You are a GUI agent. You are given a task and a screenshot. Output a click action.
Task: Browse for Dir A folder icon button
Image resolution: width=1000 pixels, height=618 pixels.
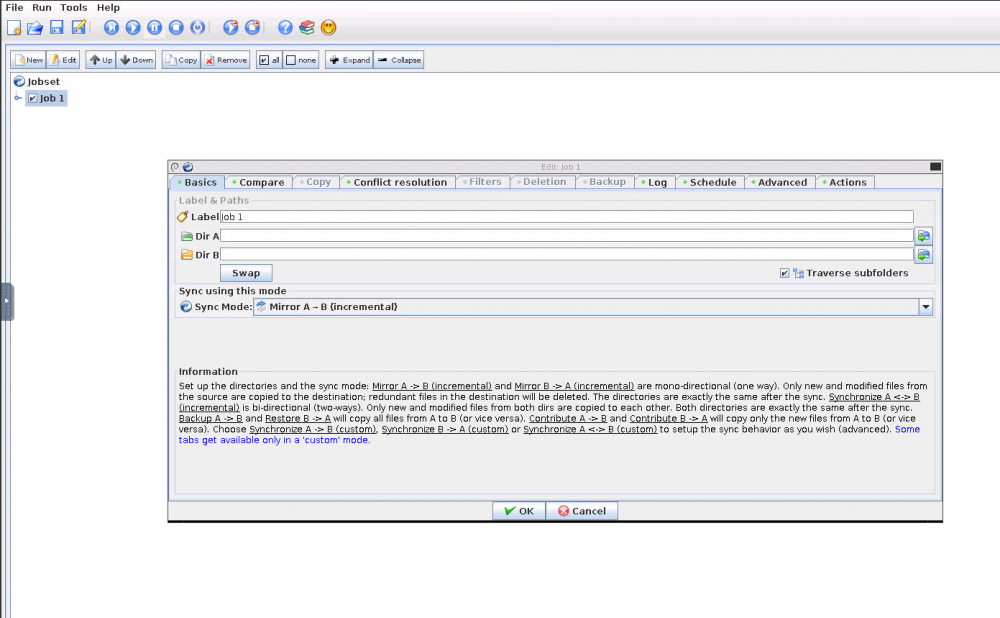[x=923, y=236]
